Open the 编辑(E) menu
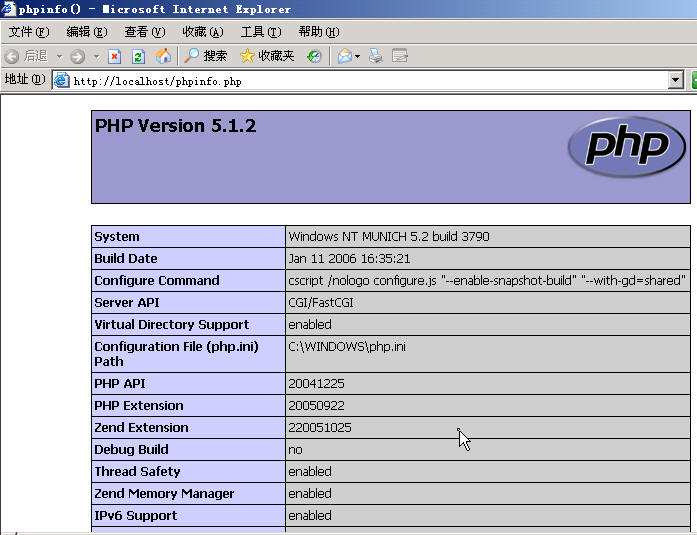 pos(87,32)
